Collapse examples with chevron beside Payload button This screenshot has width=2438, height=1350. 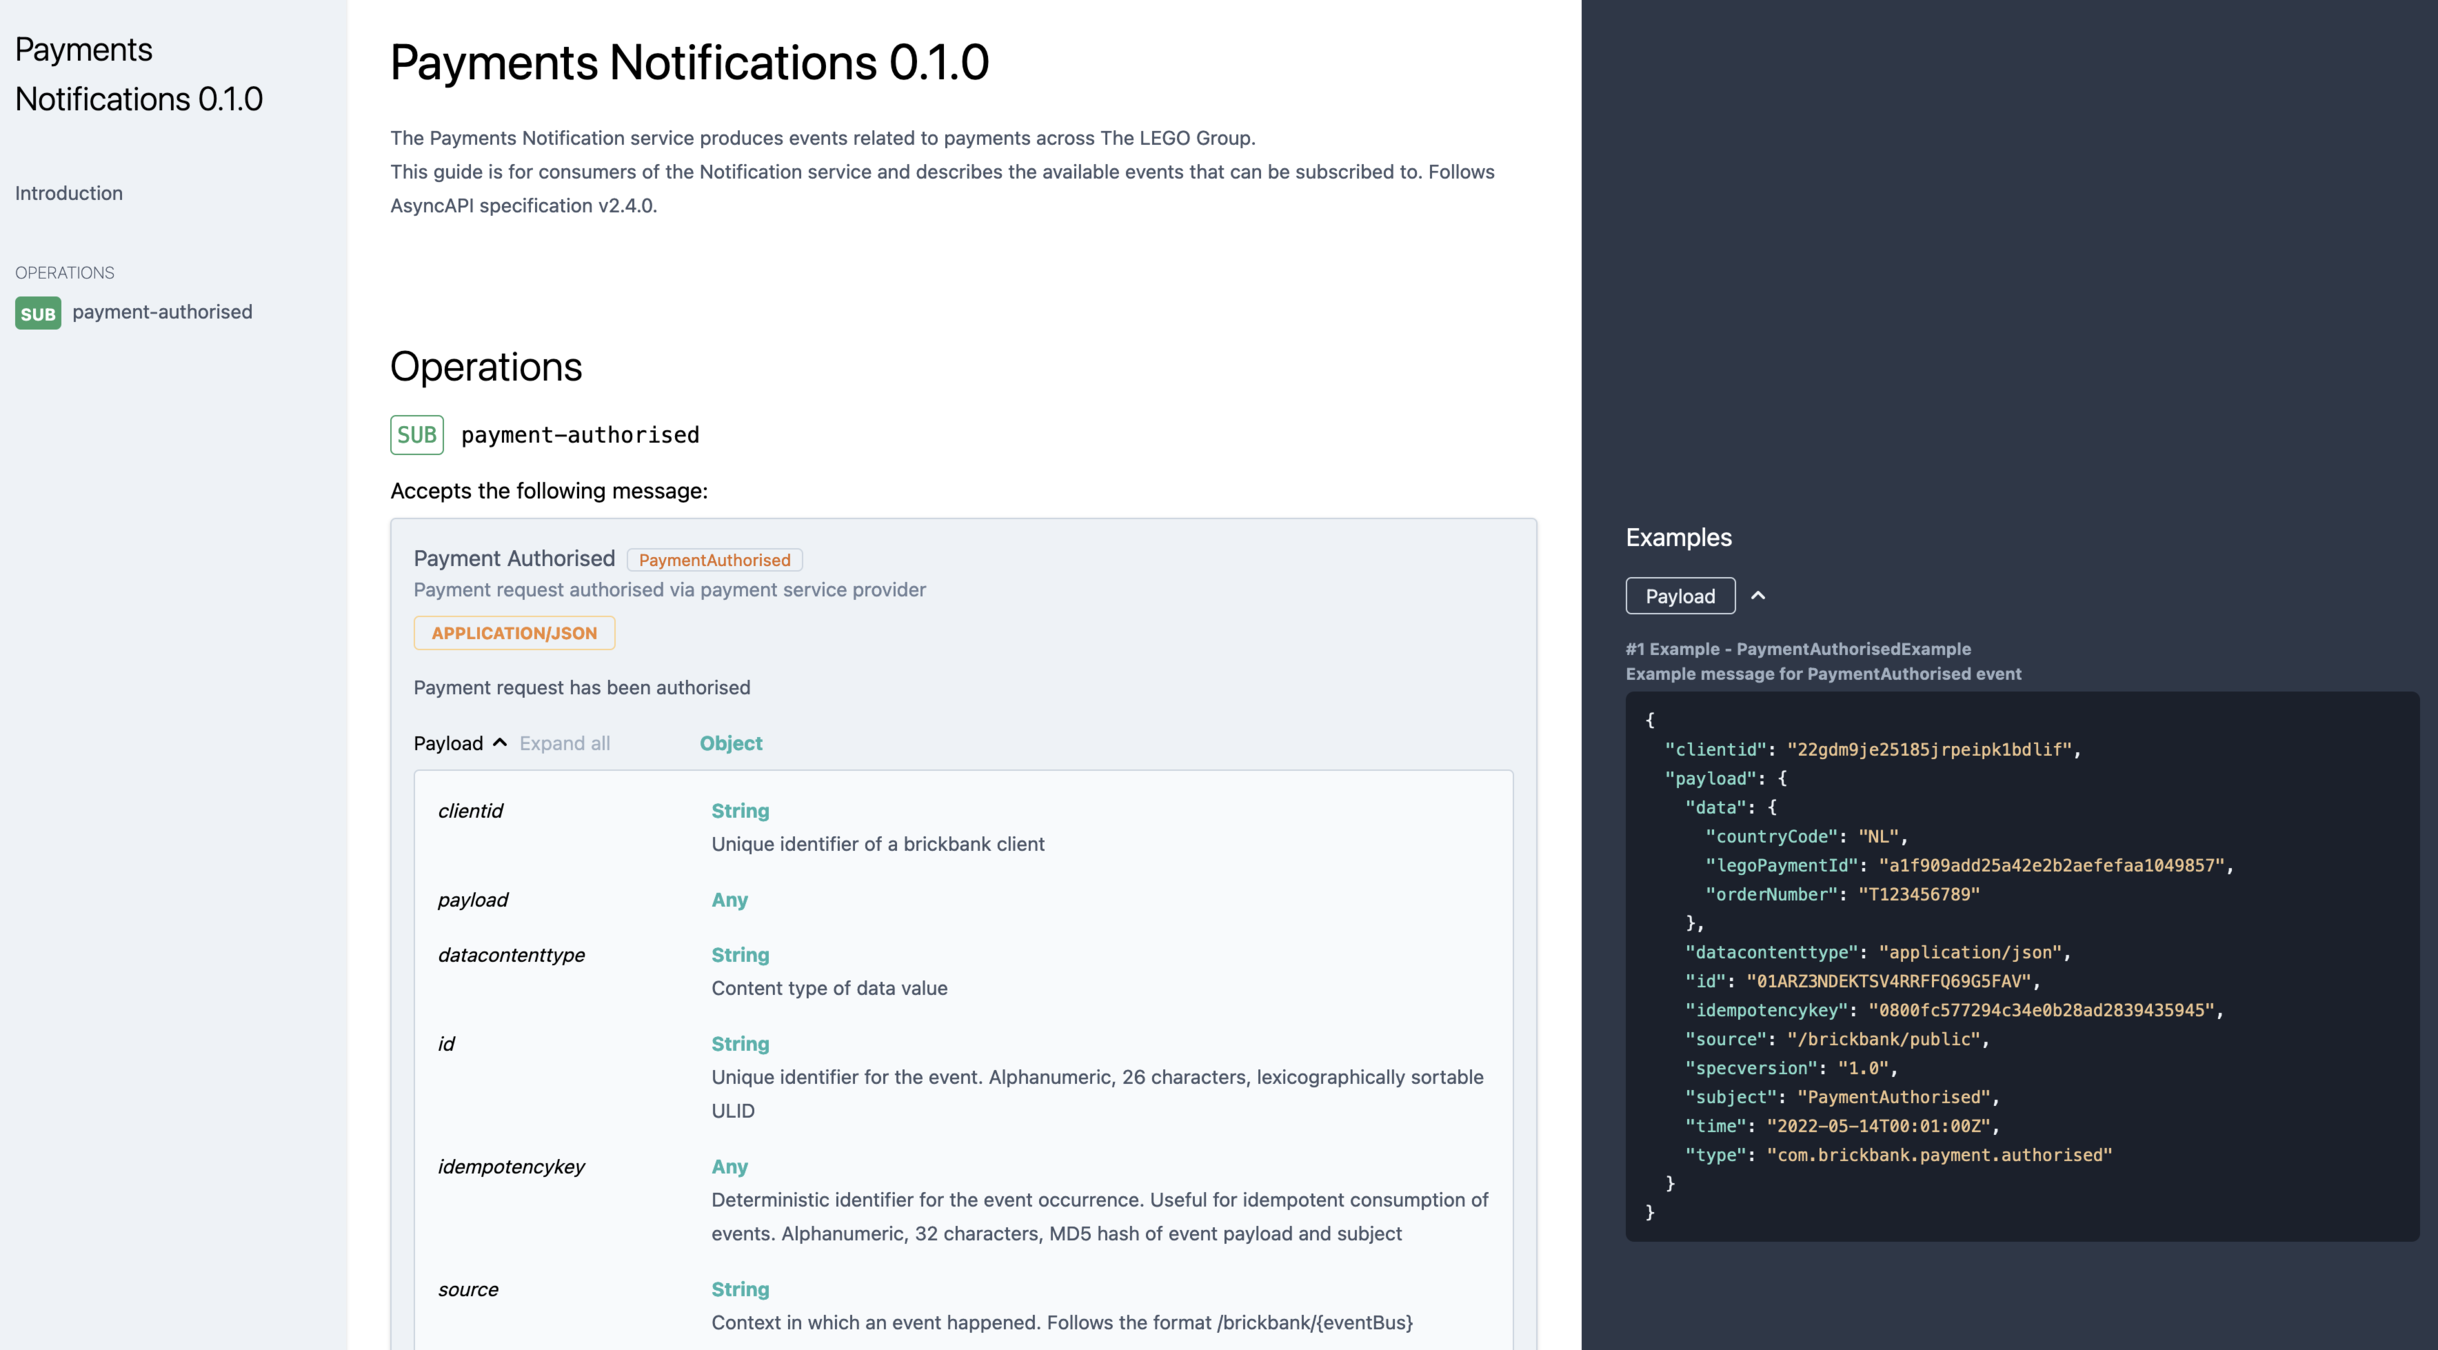(x=1758, y=596)
